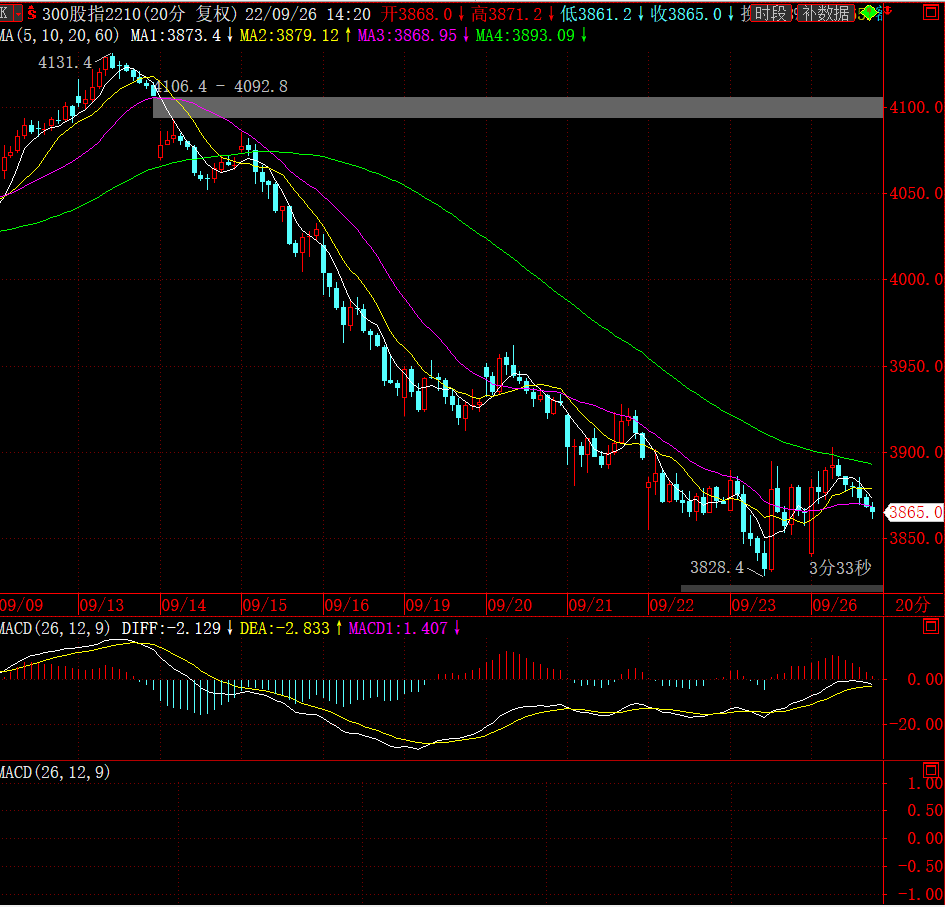The width and height of the screenshot is (945, 907).
Task: Click the 20分 period label on time axis
Action: click(912, 605)
